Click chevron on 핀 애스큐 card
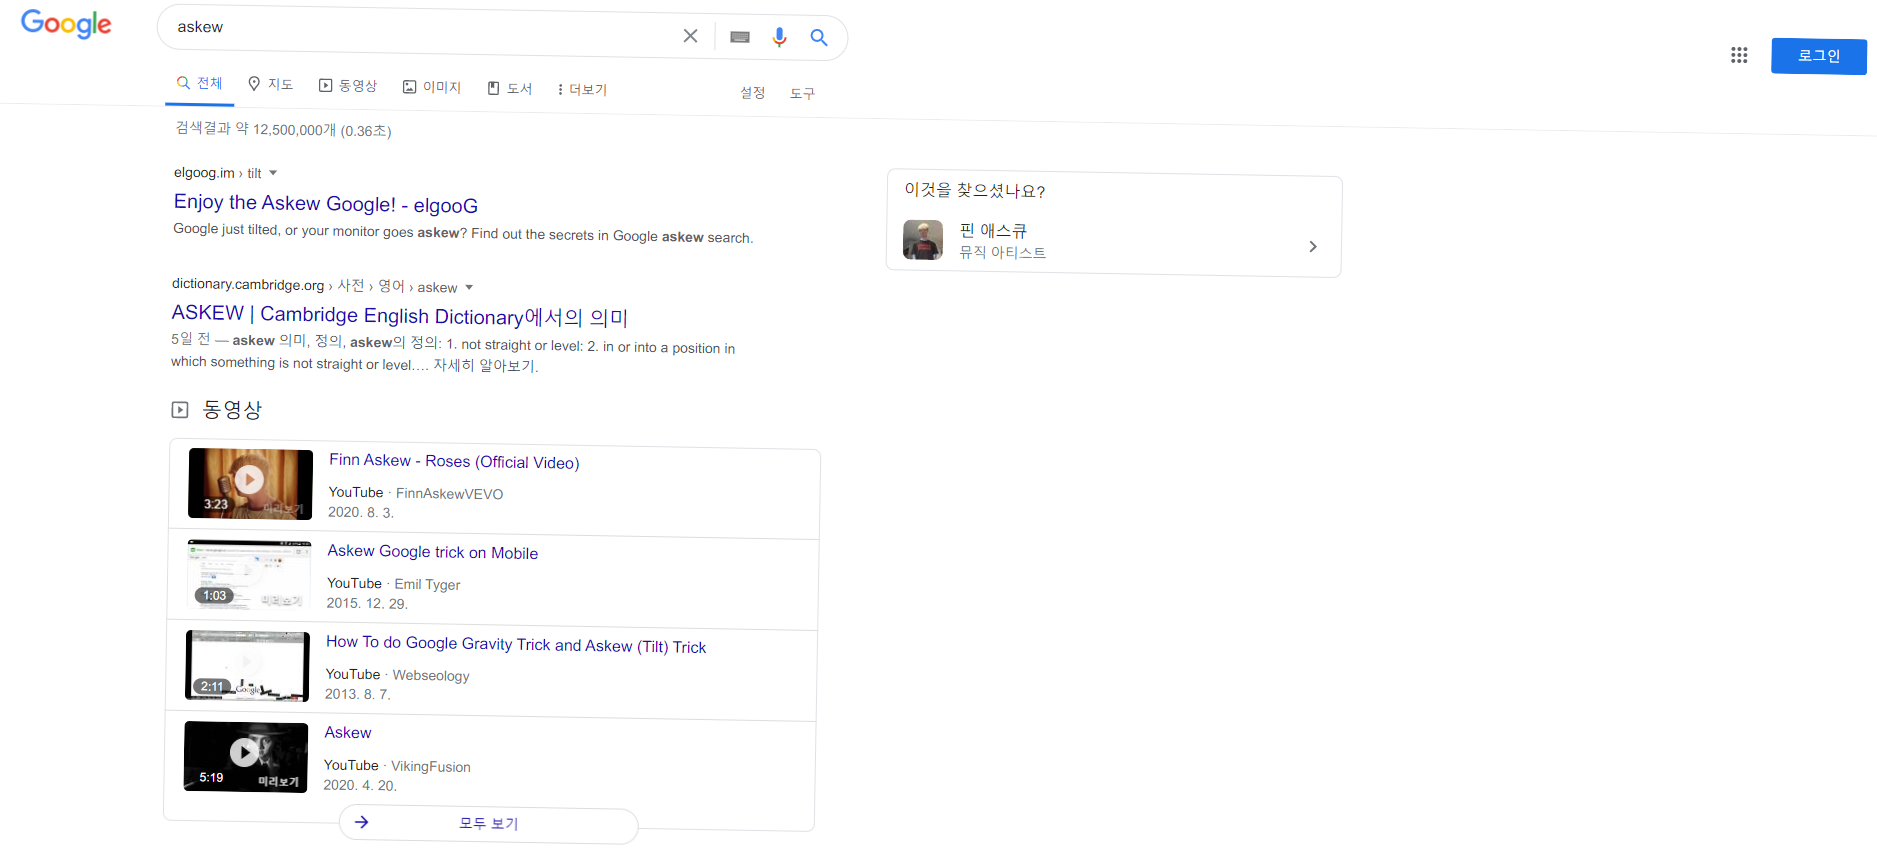This screenshot has width=1877, height=860. [1313, 246]
